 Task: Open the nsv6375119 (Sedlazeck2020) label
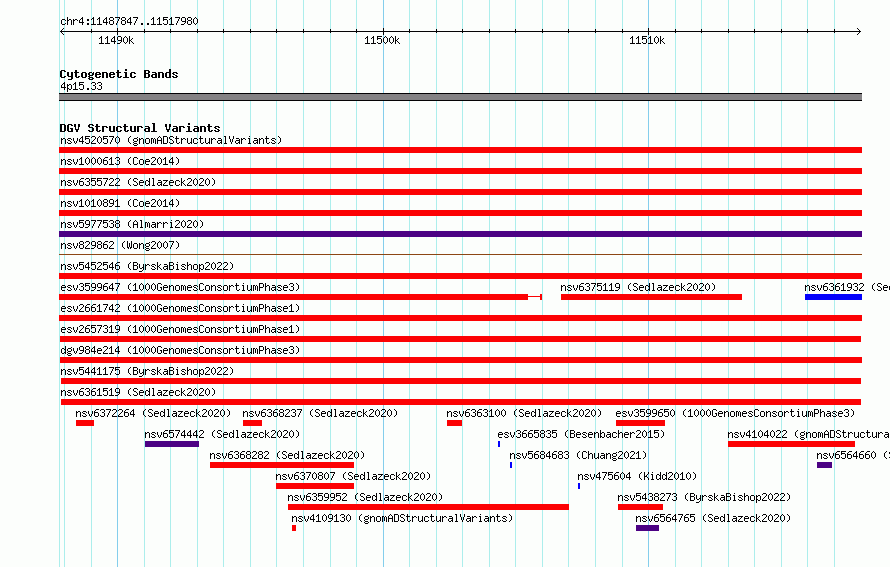638,287
